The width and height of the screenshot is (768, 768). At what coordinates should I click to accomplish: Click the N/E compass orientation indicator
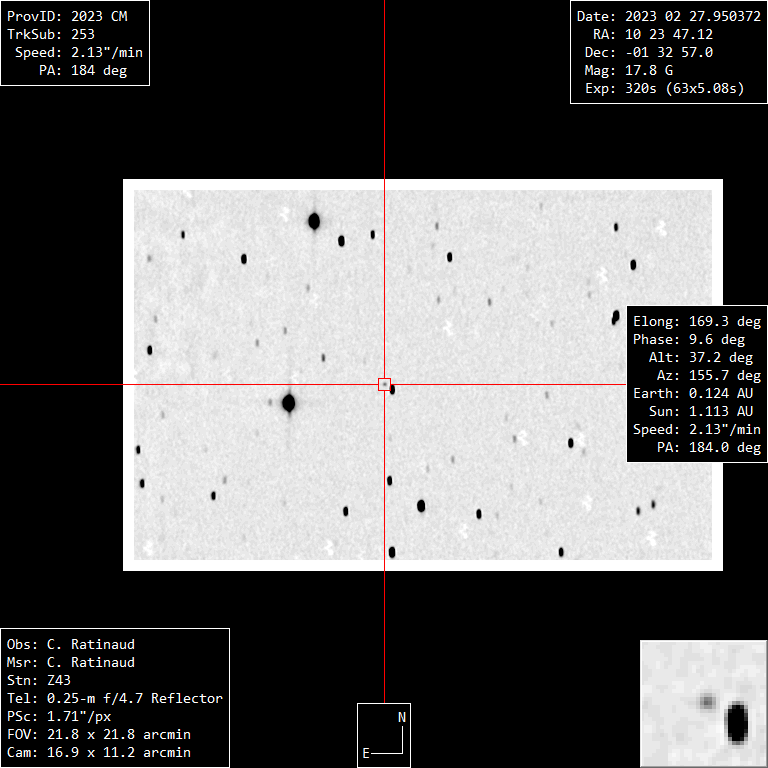[x=384, y=736]
